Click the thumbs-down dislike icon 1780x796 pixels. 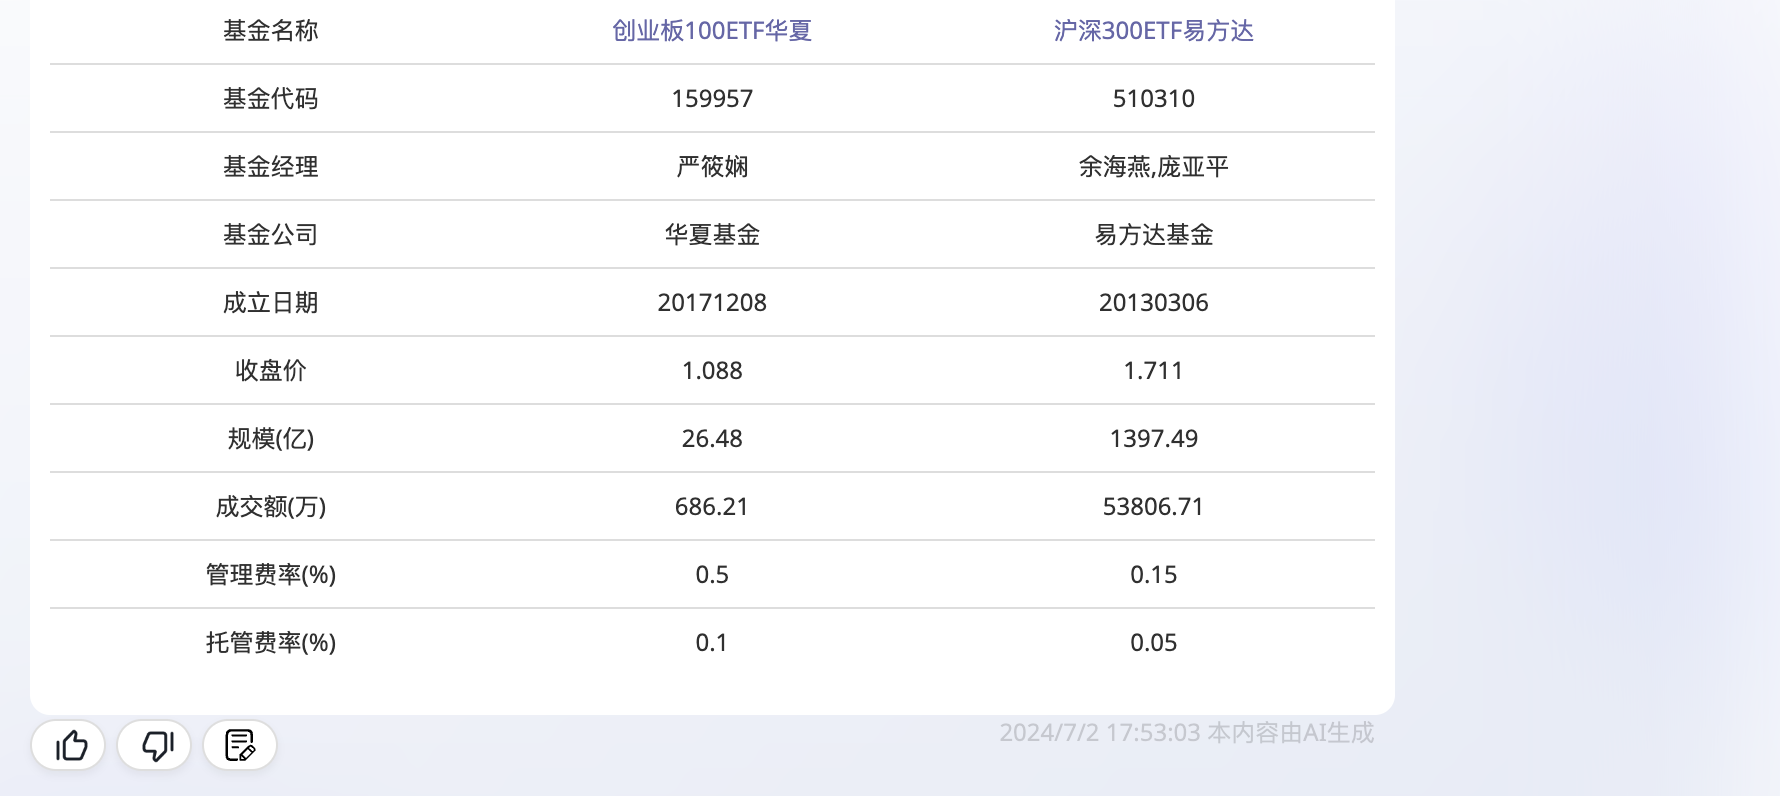point(154,745)
